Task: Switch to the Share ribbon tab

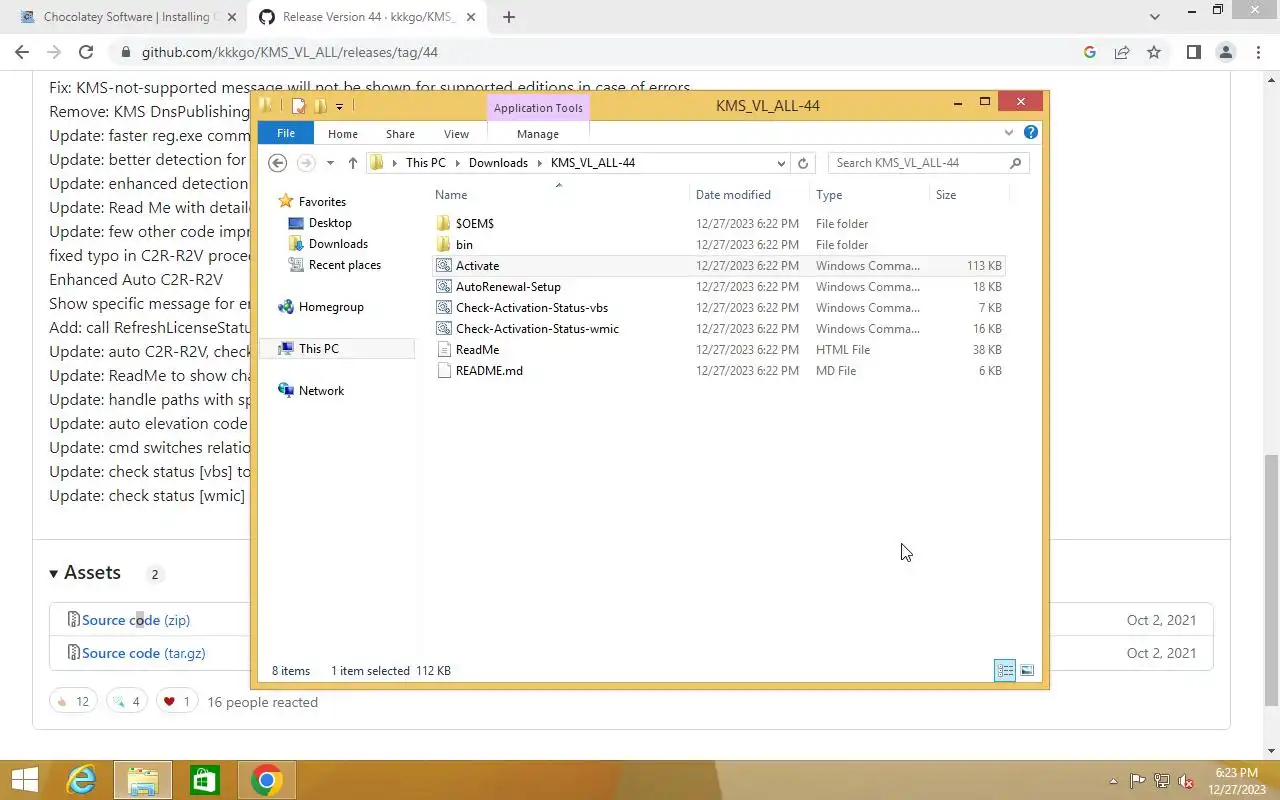Action: pyautogui.click(x=400, y=134)
